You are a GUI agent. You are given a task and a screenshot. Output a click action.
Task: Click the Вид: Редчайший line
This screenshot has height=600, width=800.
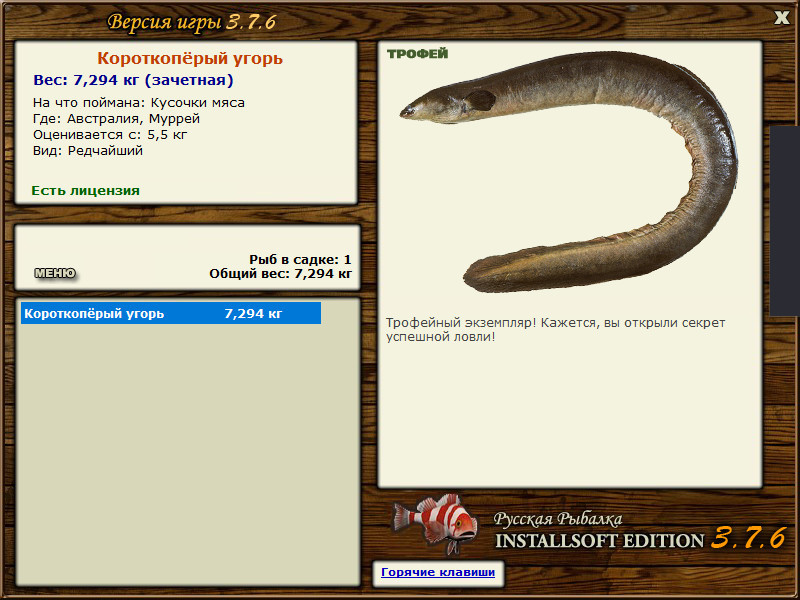coord(88,151)
